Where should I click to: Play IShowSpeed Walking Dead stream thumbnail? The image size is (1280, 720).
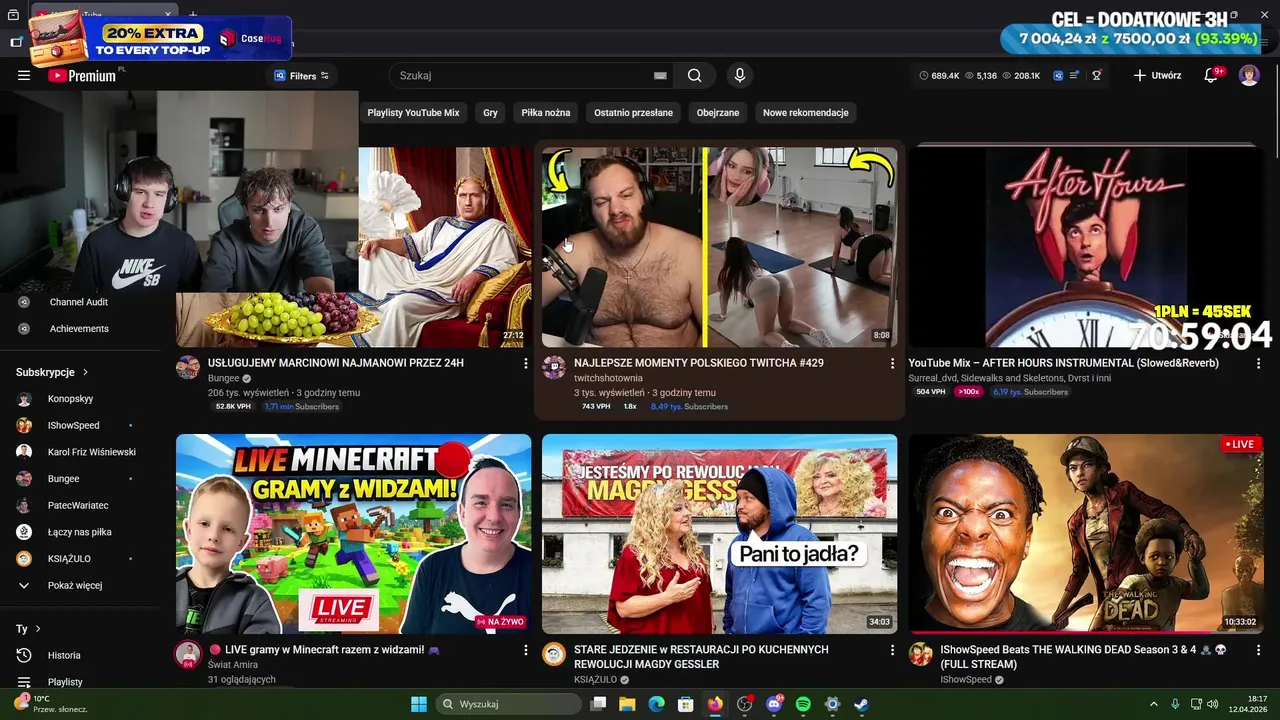[x=1086, y=533]
